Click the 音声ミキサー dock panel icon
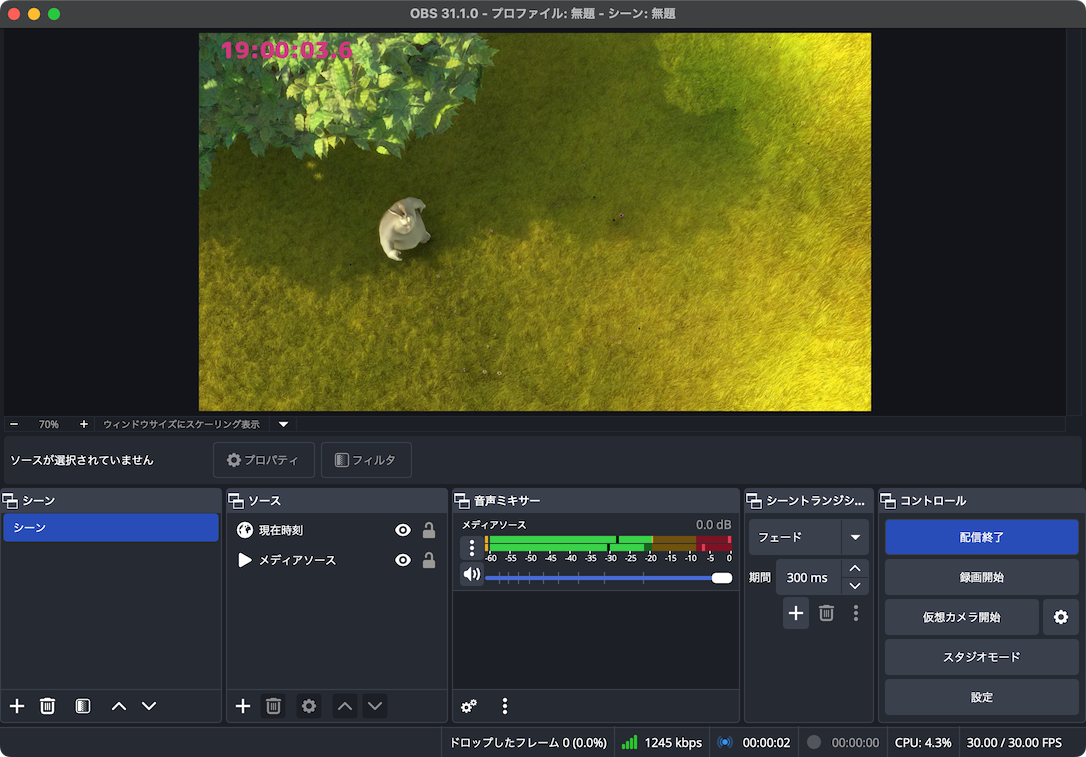The height and width of the screenshot is (757, 1086). [x=462, y=501]
